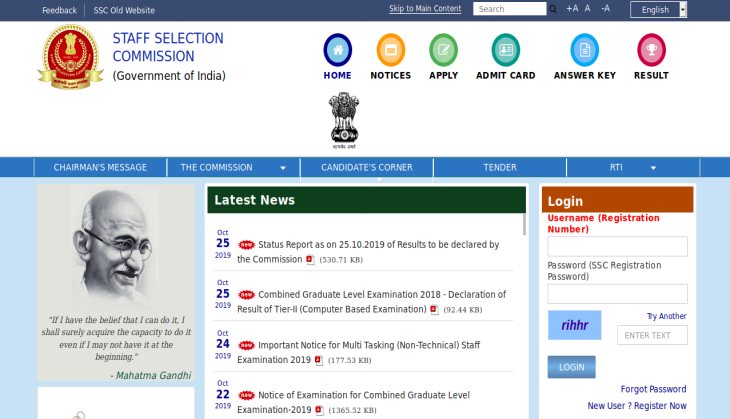Click the (1365.52 KB) file size text
The width and height of the screenshot is (730, 419).
[352, 410]
